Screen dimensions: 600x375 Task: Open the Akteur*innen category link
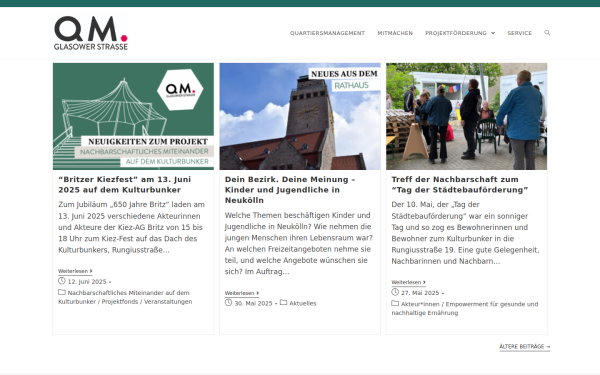420,304
